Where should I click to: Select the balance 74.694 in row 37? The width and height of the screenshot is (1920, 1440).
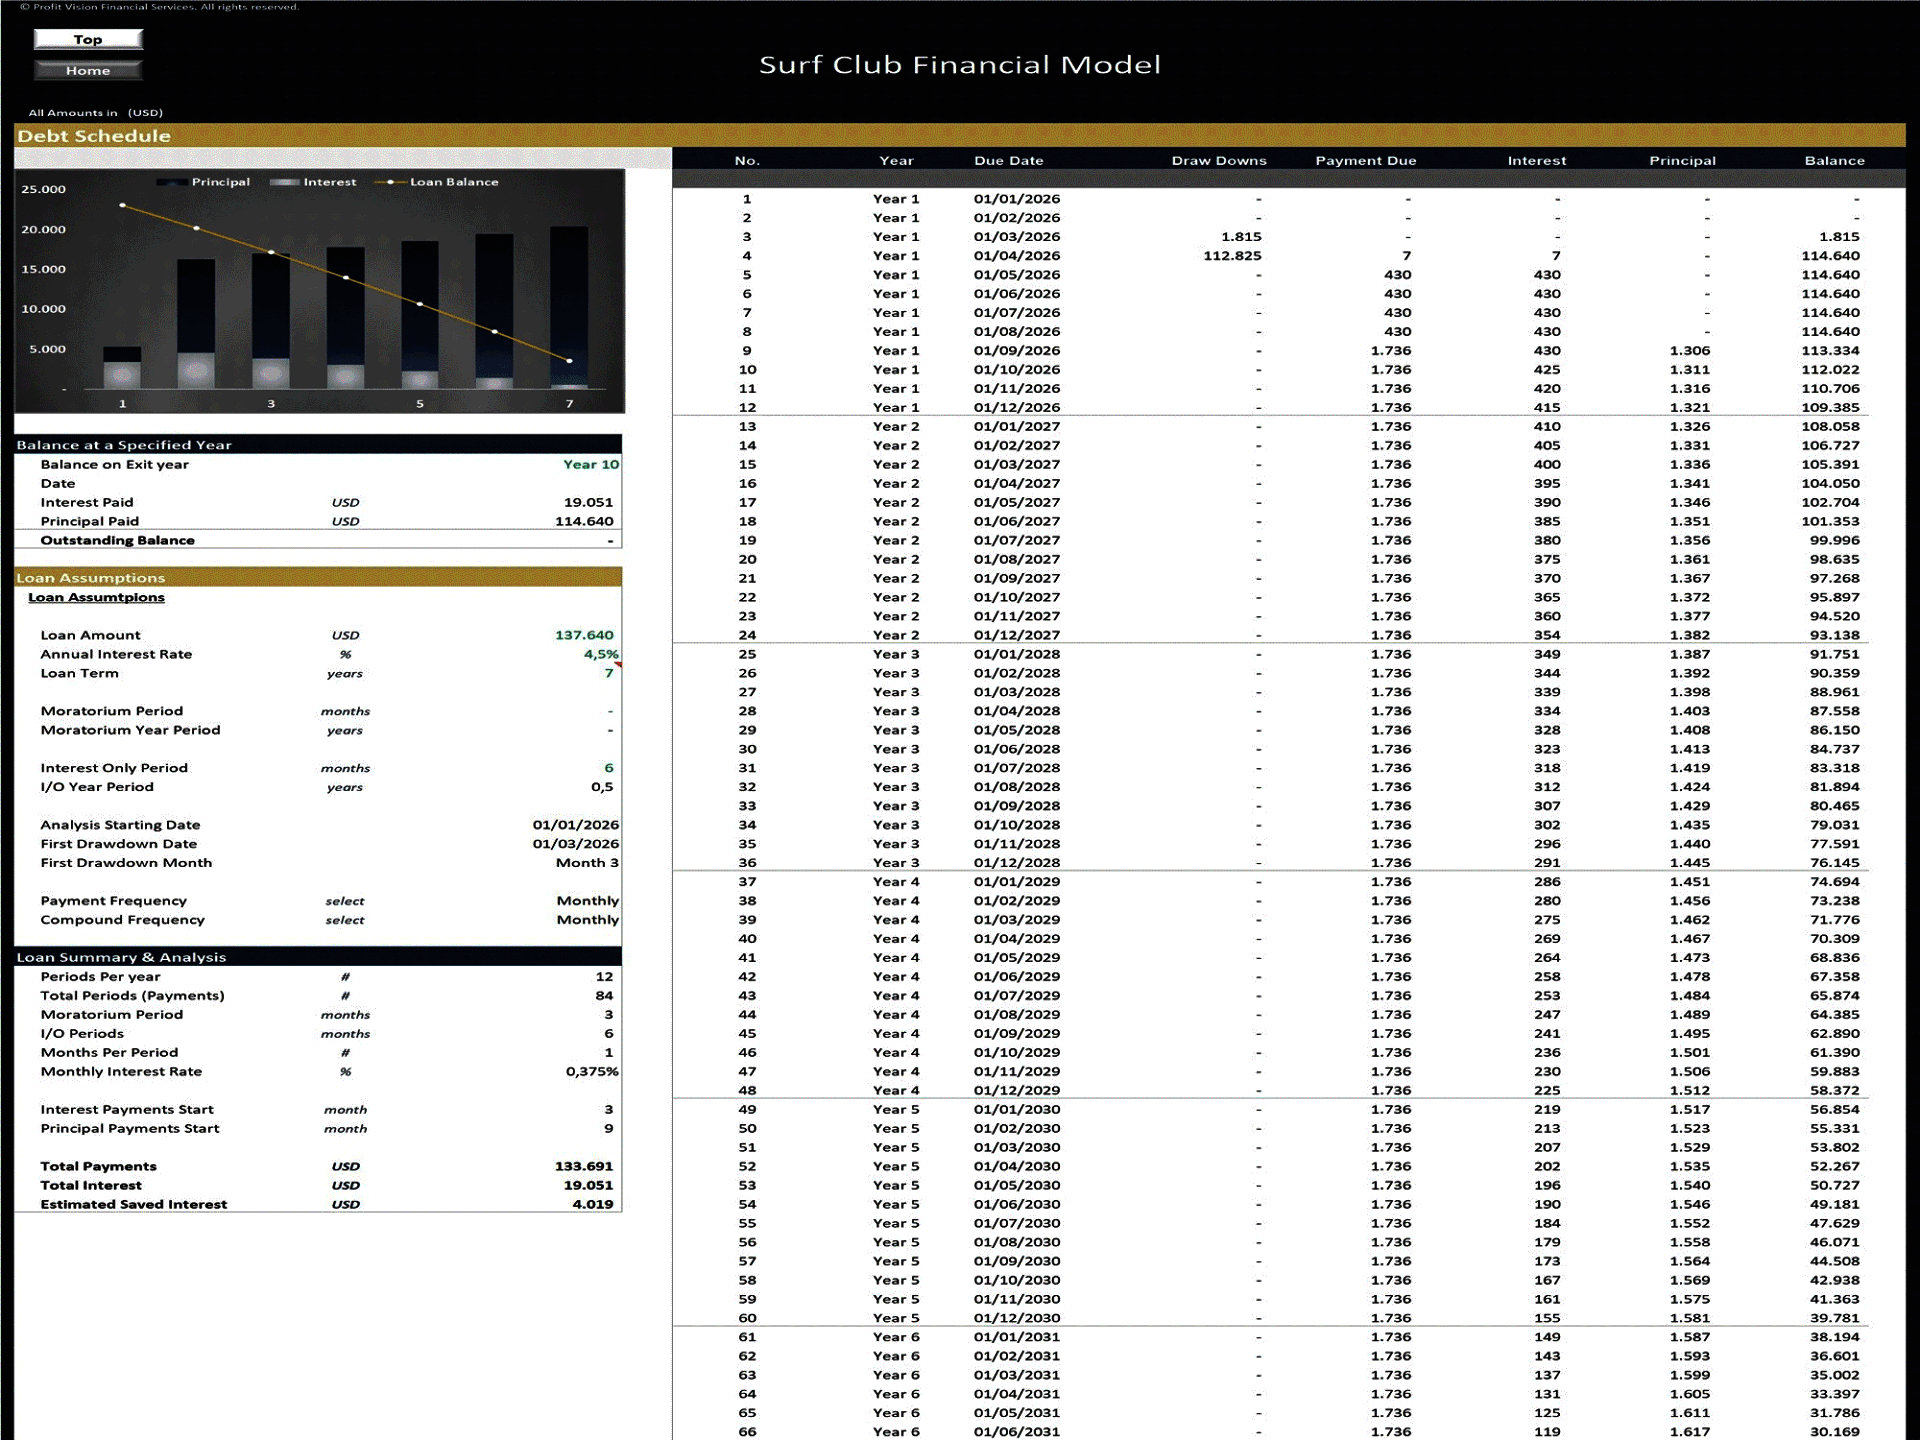[1834, 882]
